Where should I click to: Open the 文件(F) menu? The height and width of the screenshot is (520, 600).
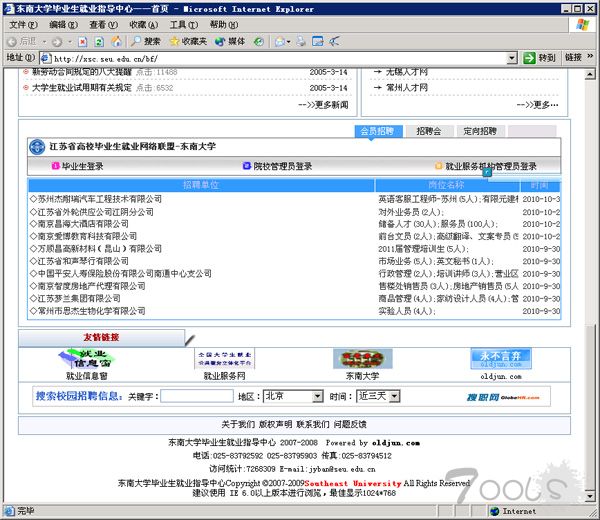(x=23, y=25)
